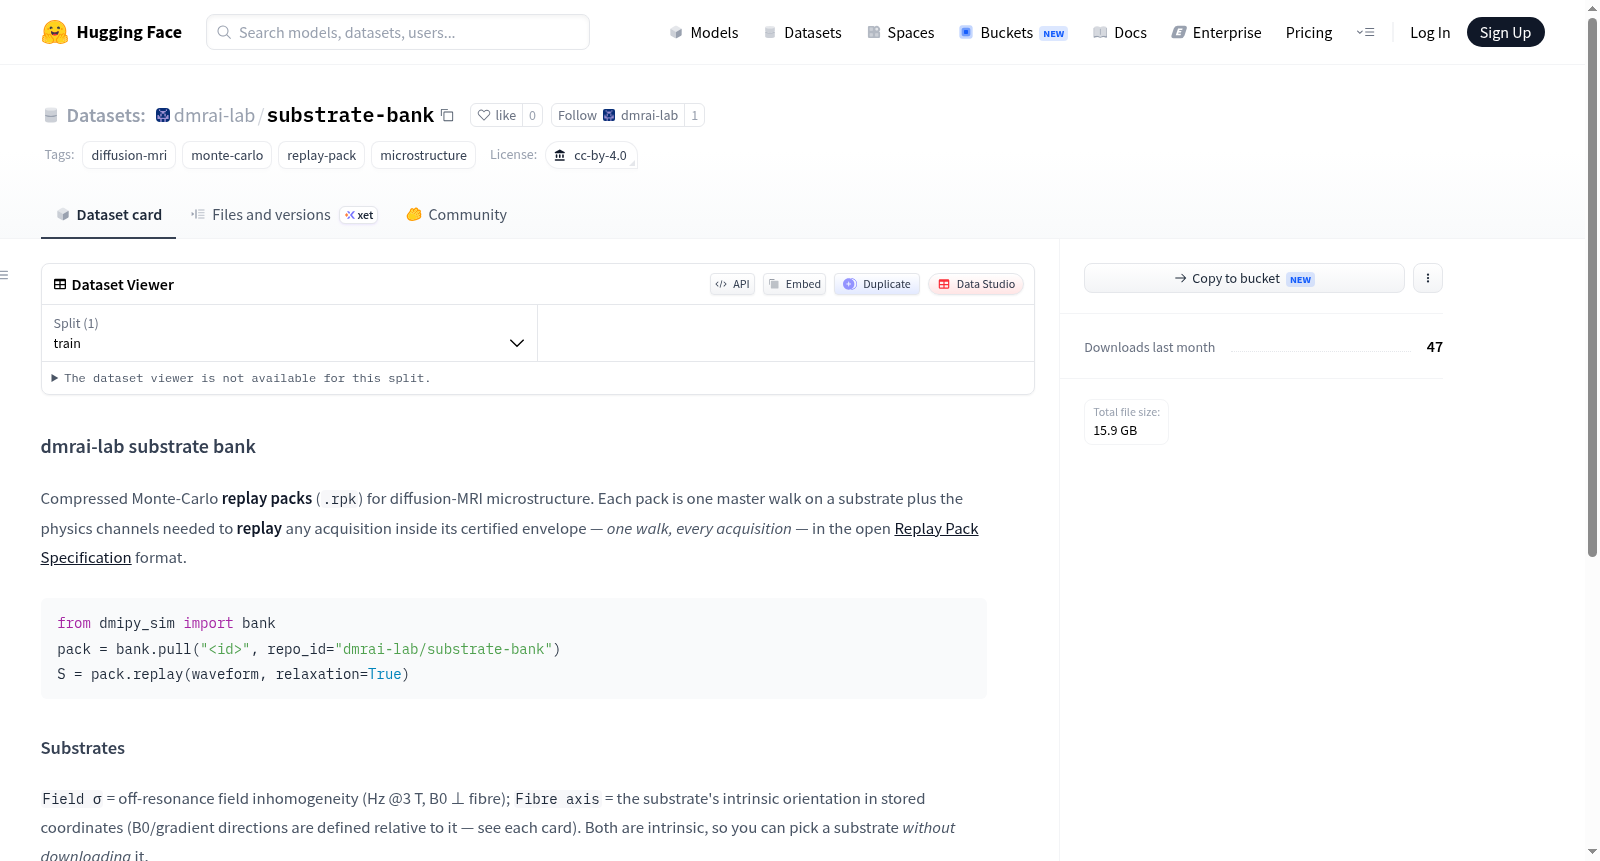Click the like count number
Viewport: 1600px width, 861px height.
532,115
